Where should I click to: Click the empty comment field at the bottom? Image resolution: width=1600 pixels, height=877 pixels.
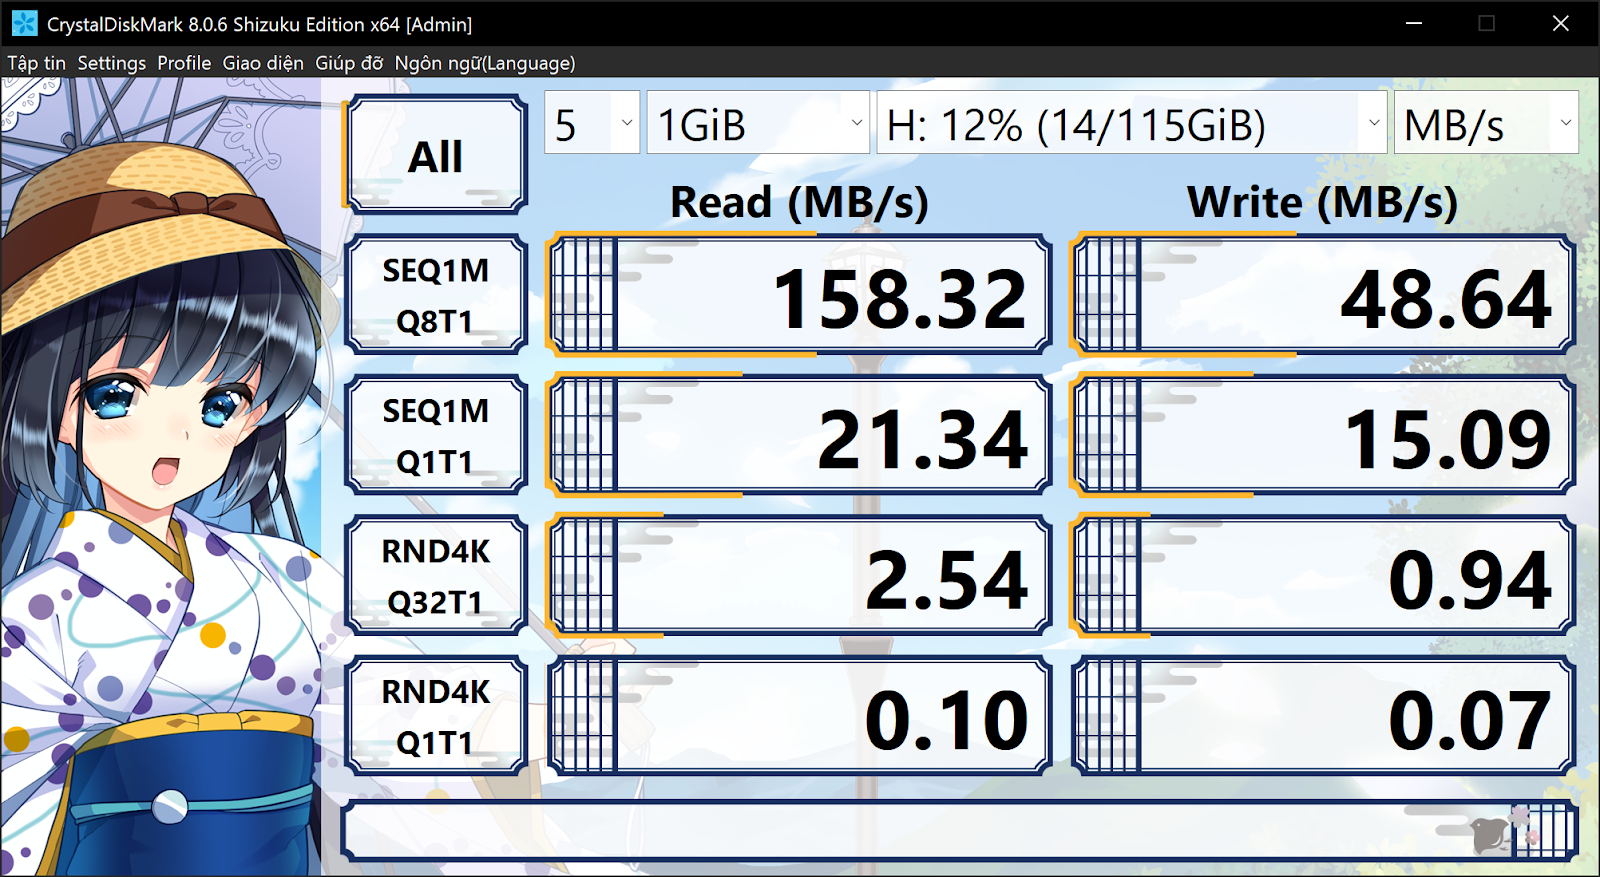coord(959,830)
